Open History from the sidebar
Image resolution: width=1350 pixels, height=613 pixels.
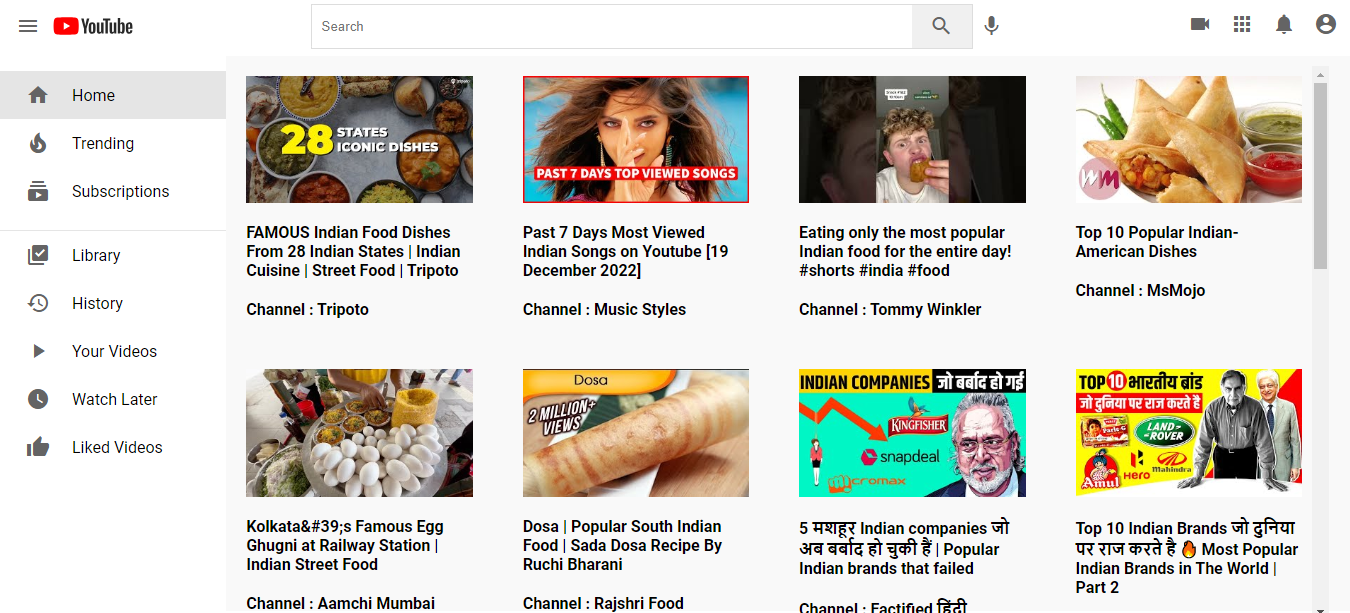tap(113, 303)
